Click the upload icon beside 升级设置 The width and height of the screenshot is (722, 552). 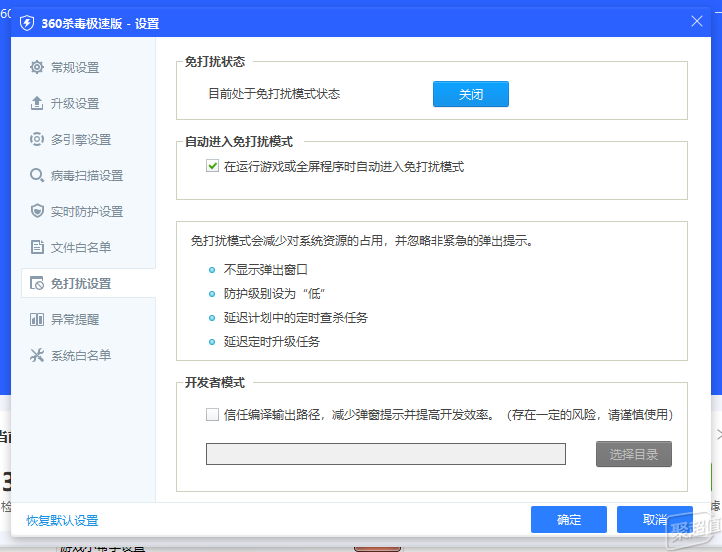pyautogui.click(x=37, y=103)
